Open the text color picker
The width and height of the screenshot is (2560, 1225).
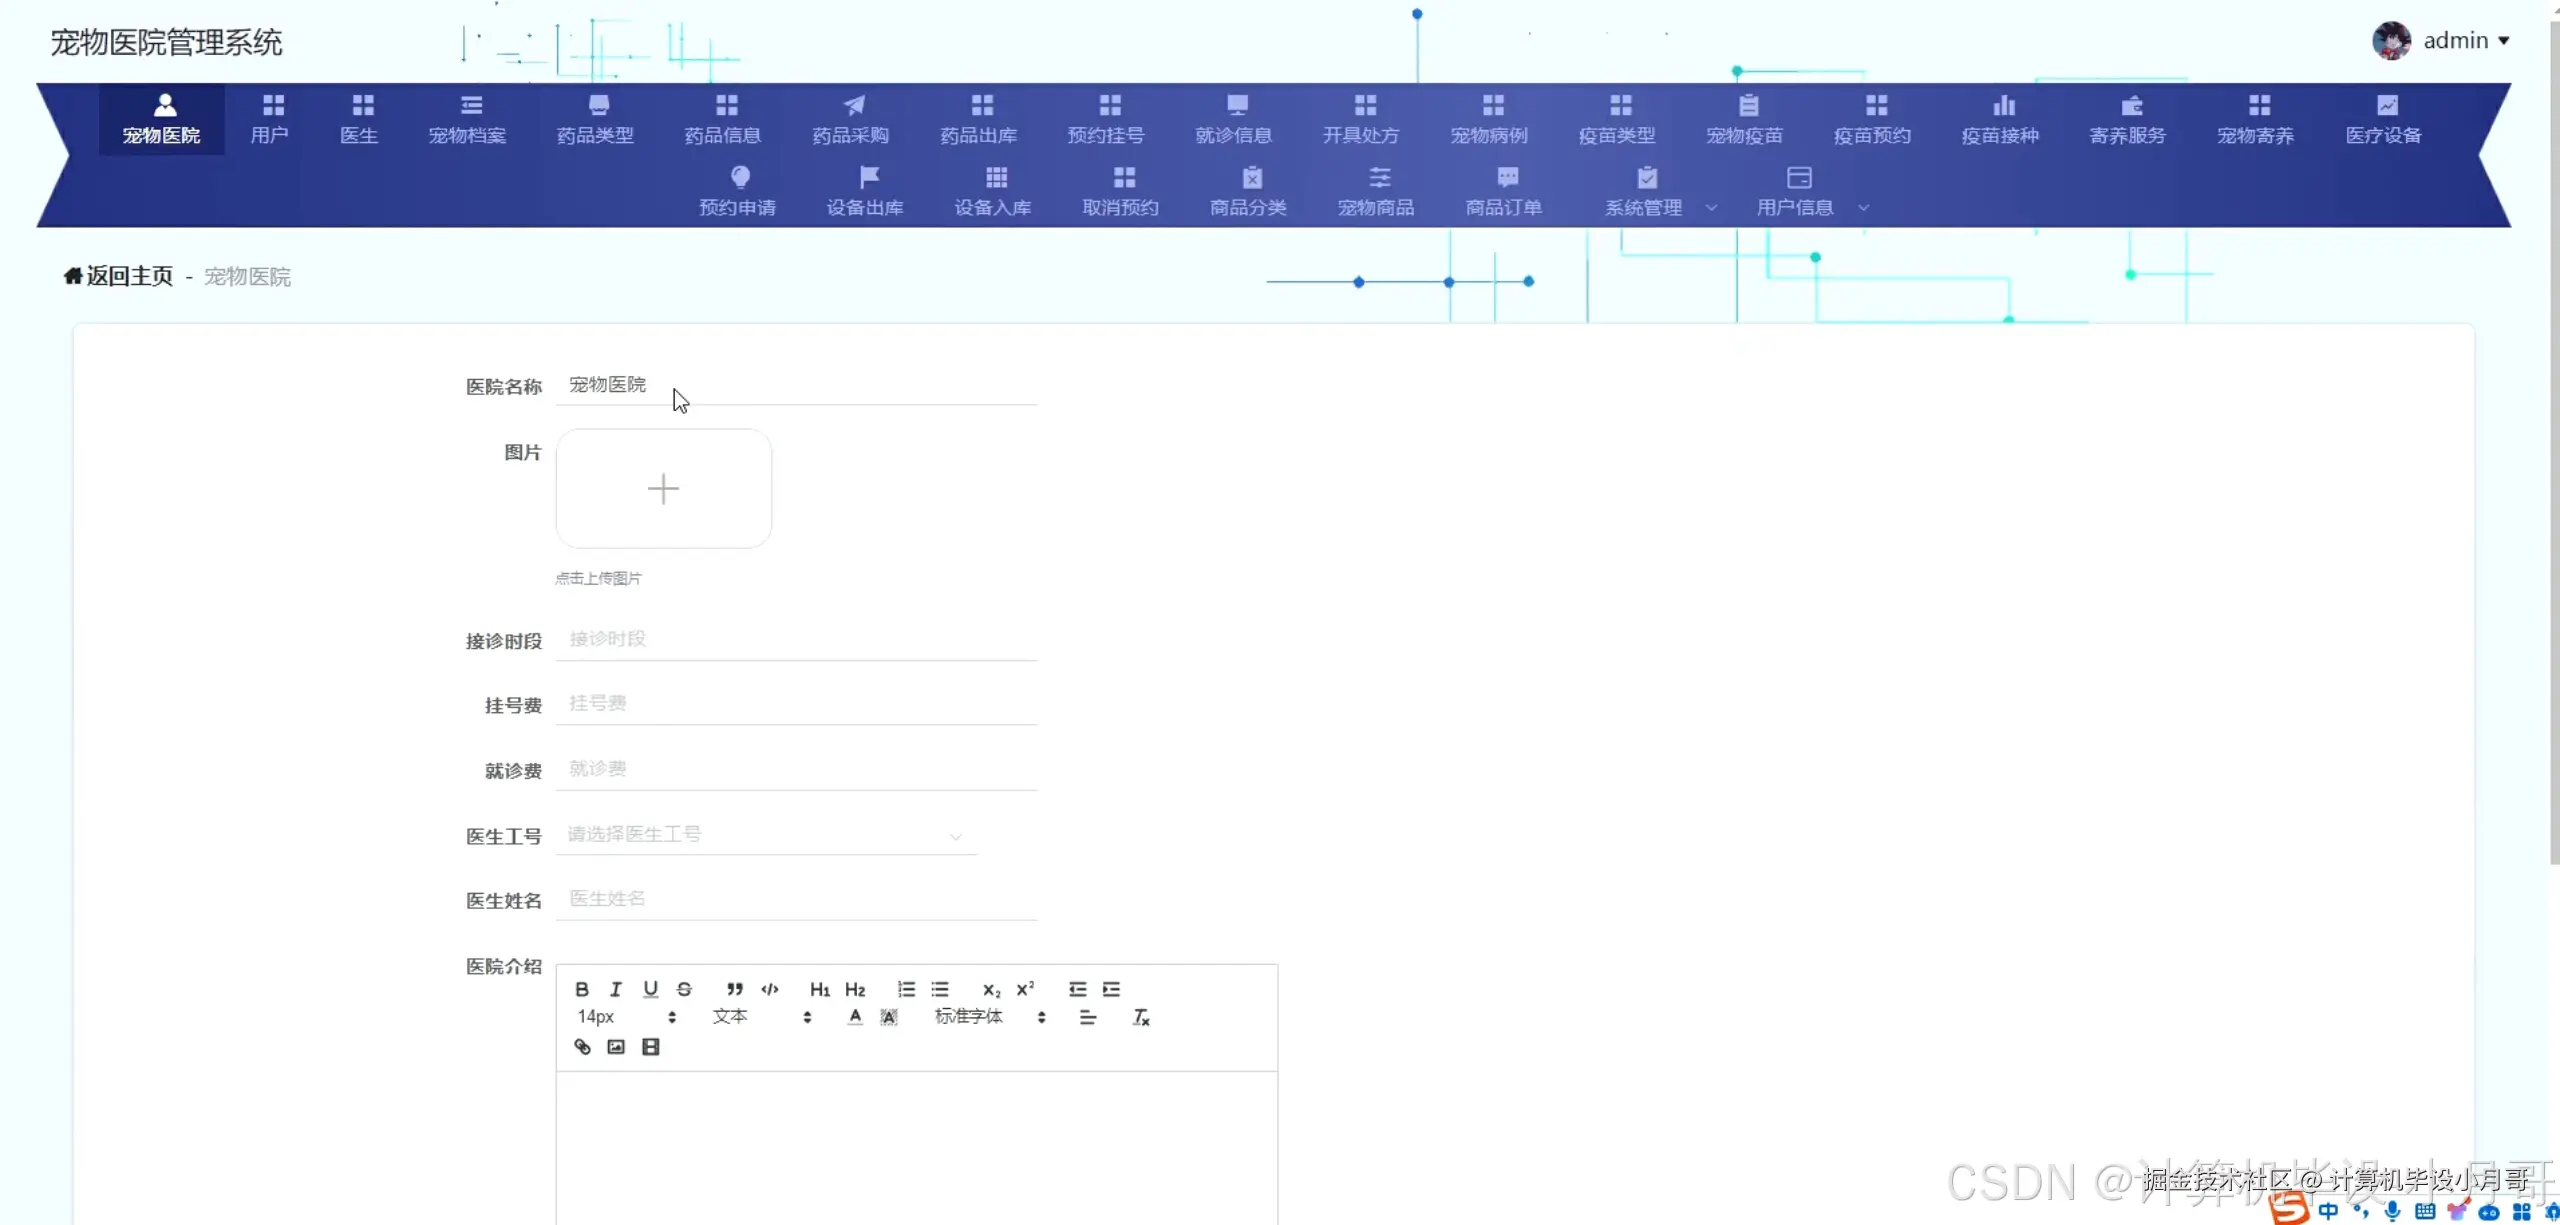855,1017
